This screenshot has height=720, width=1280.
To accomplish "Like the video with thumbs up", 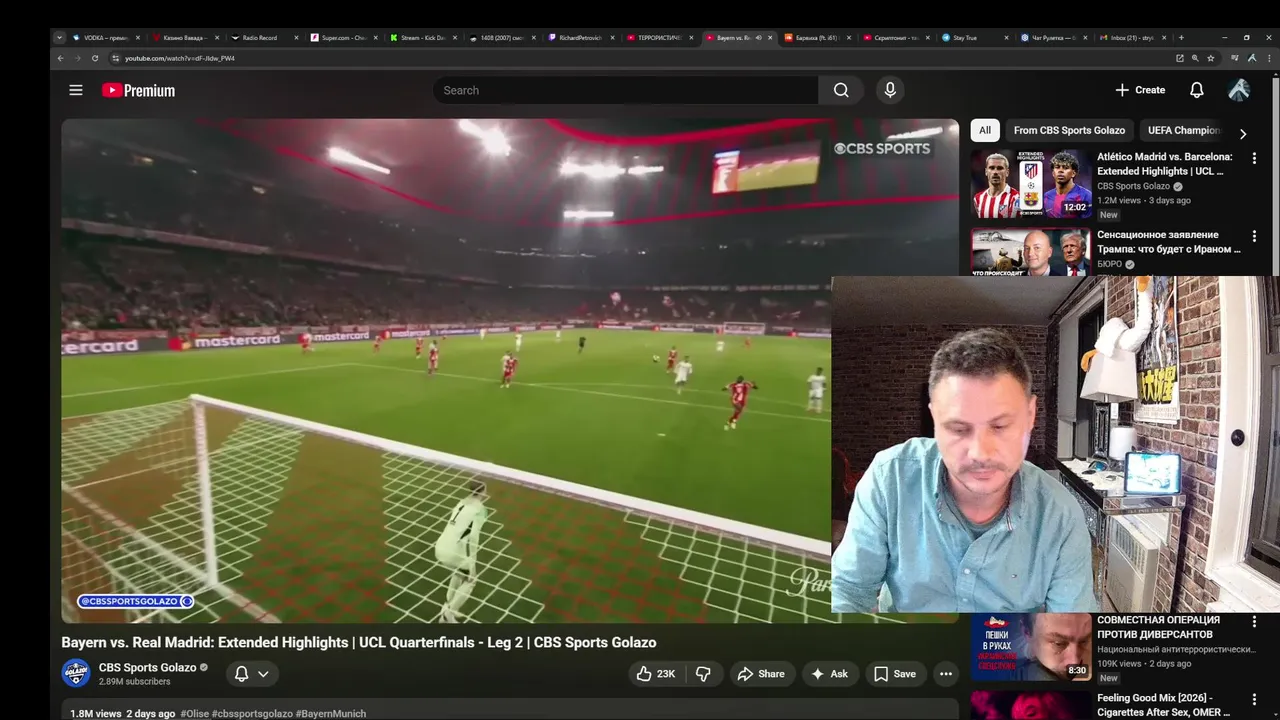I will tap(656, 674).
